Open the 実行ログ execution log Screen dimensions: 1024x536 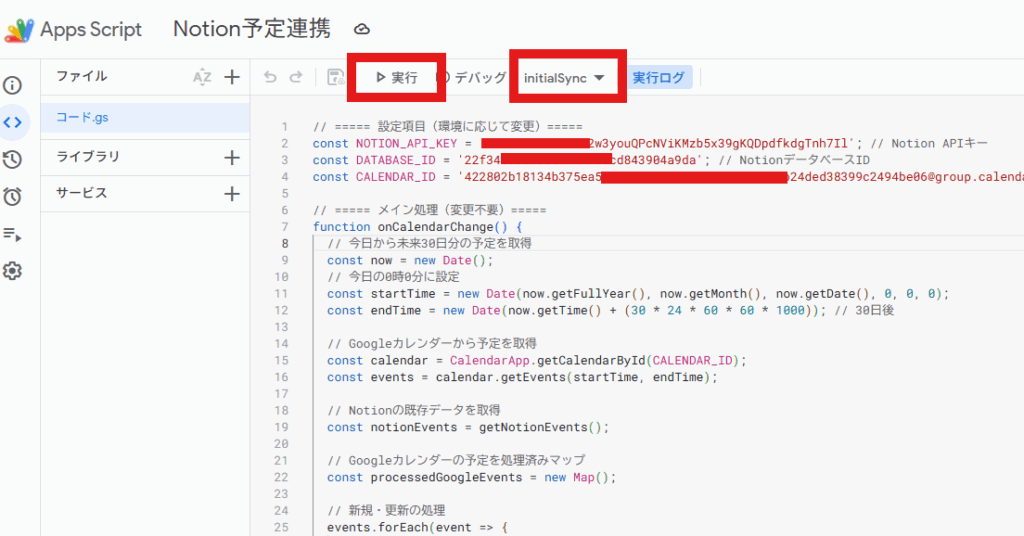(x=658, y=78)
